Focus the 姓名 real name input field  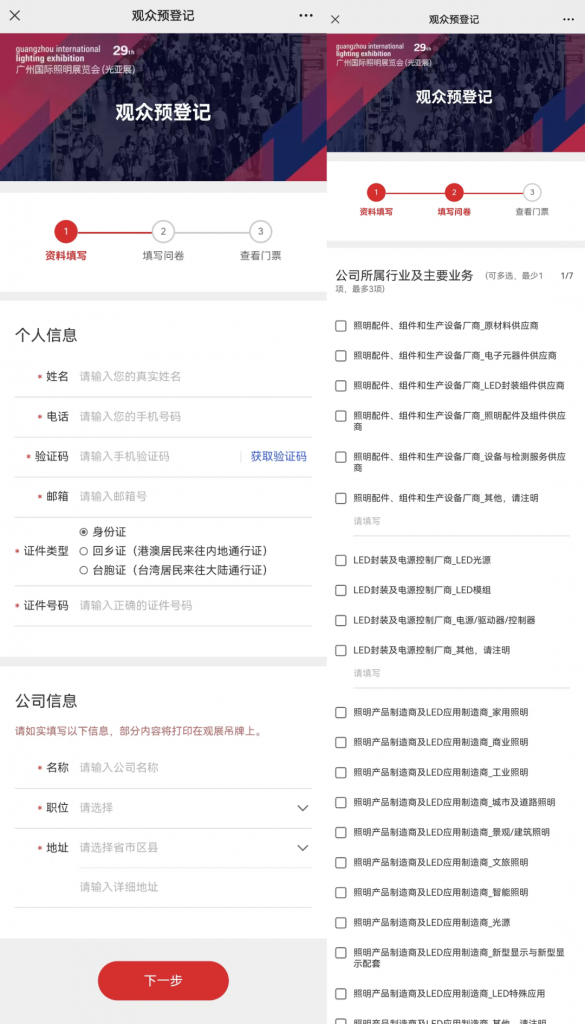tap(195, 377)
